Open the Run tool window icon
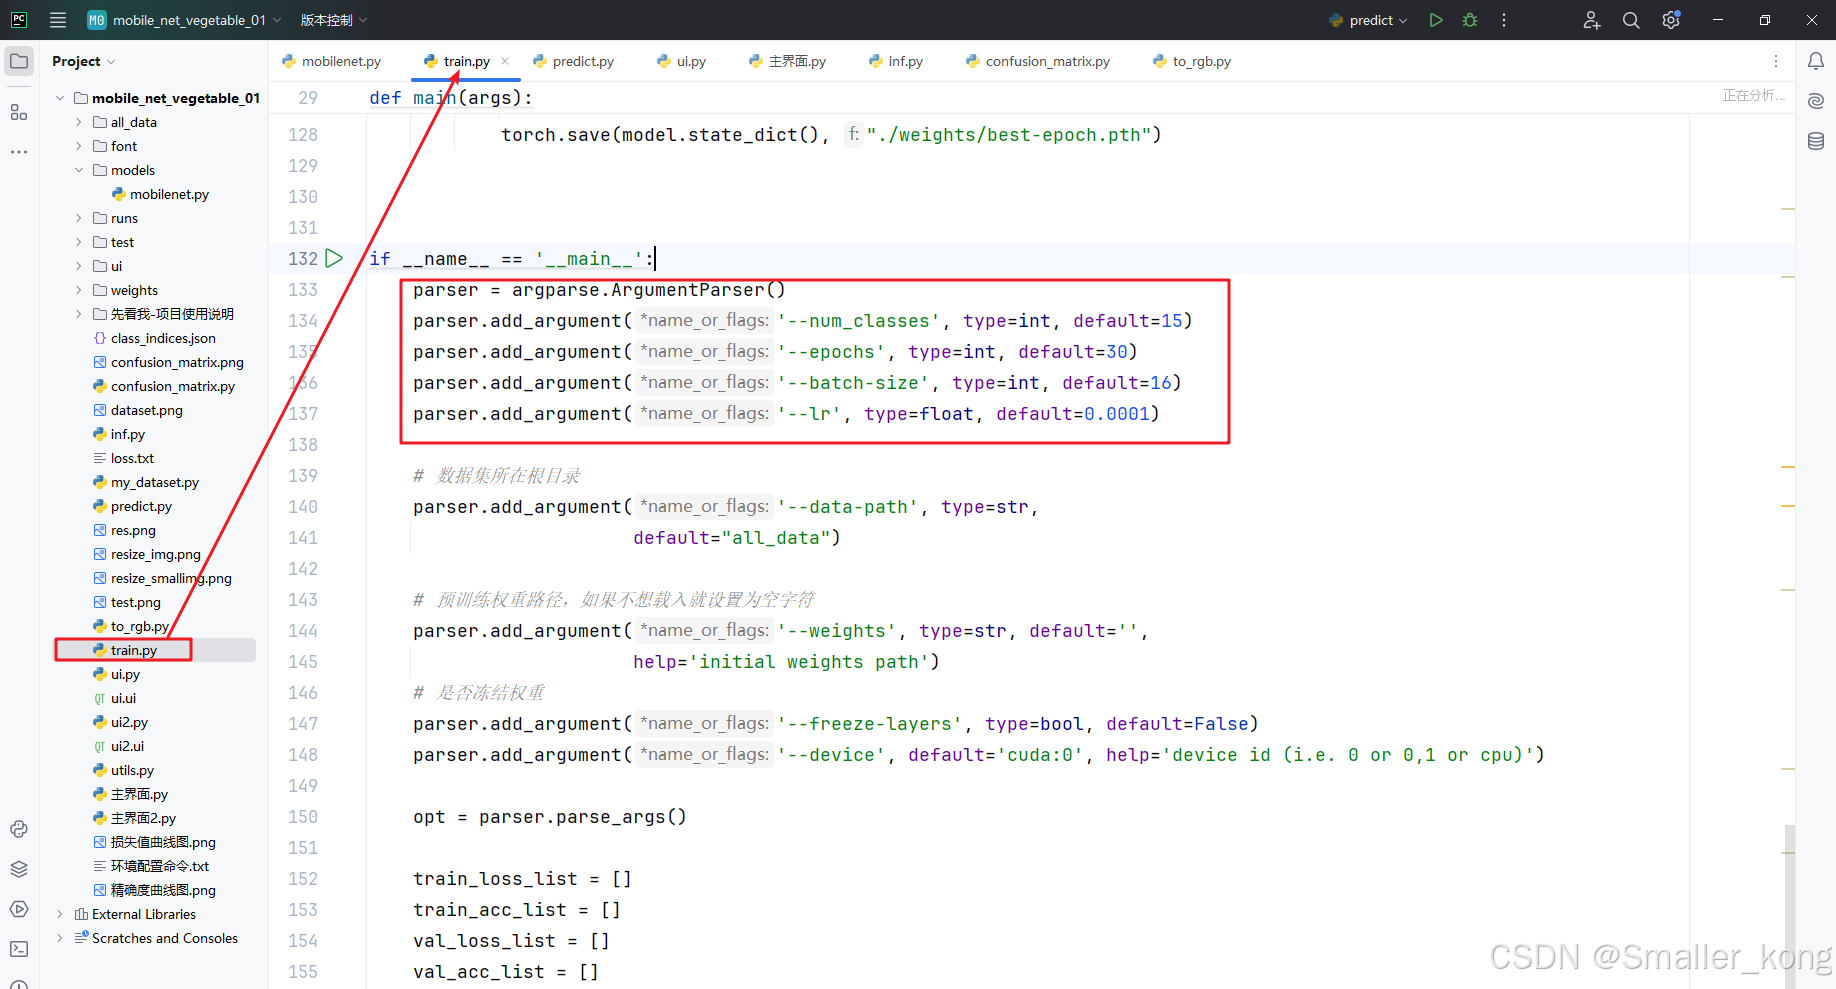This screenshot has width=1836, height=989. point(19,909)
